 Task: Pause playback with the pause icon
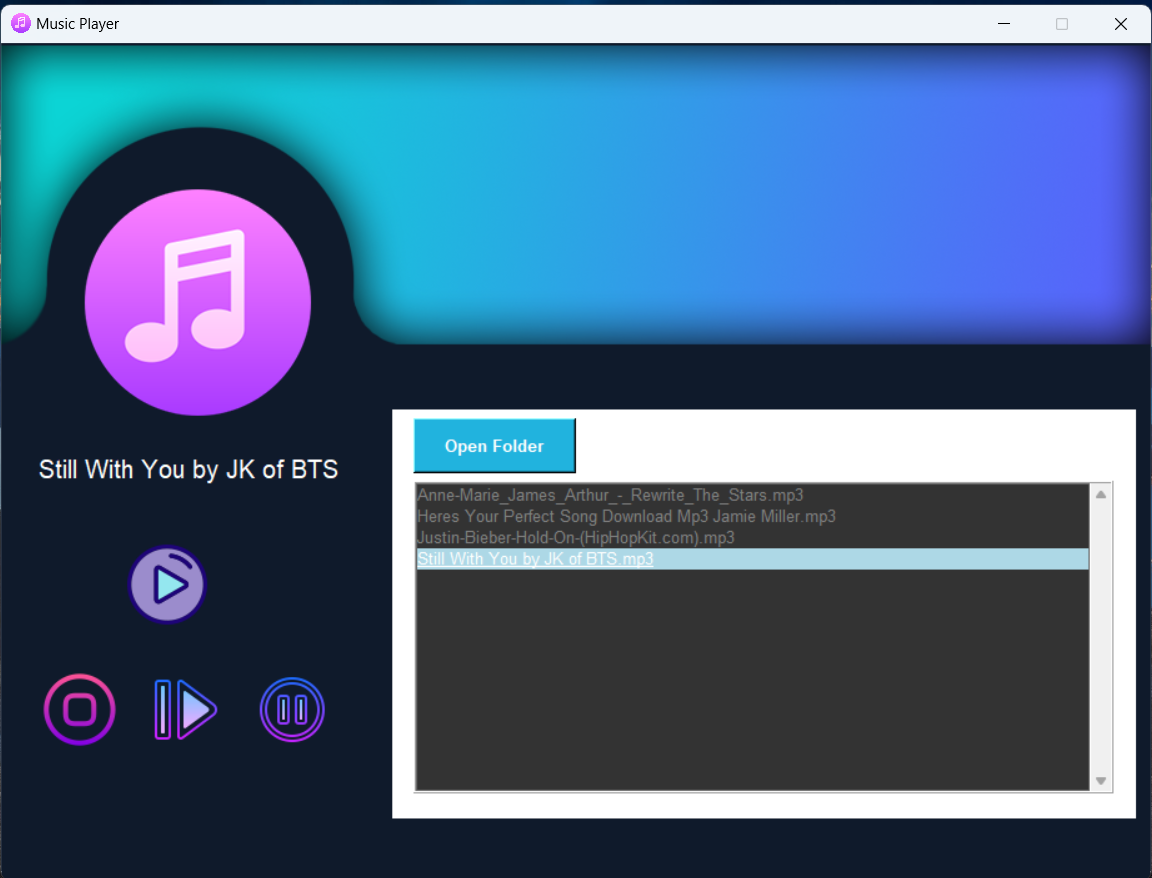292,710
